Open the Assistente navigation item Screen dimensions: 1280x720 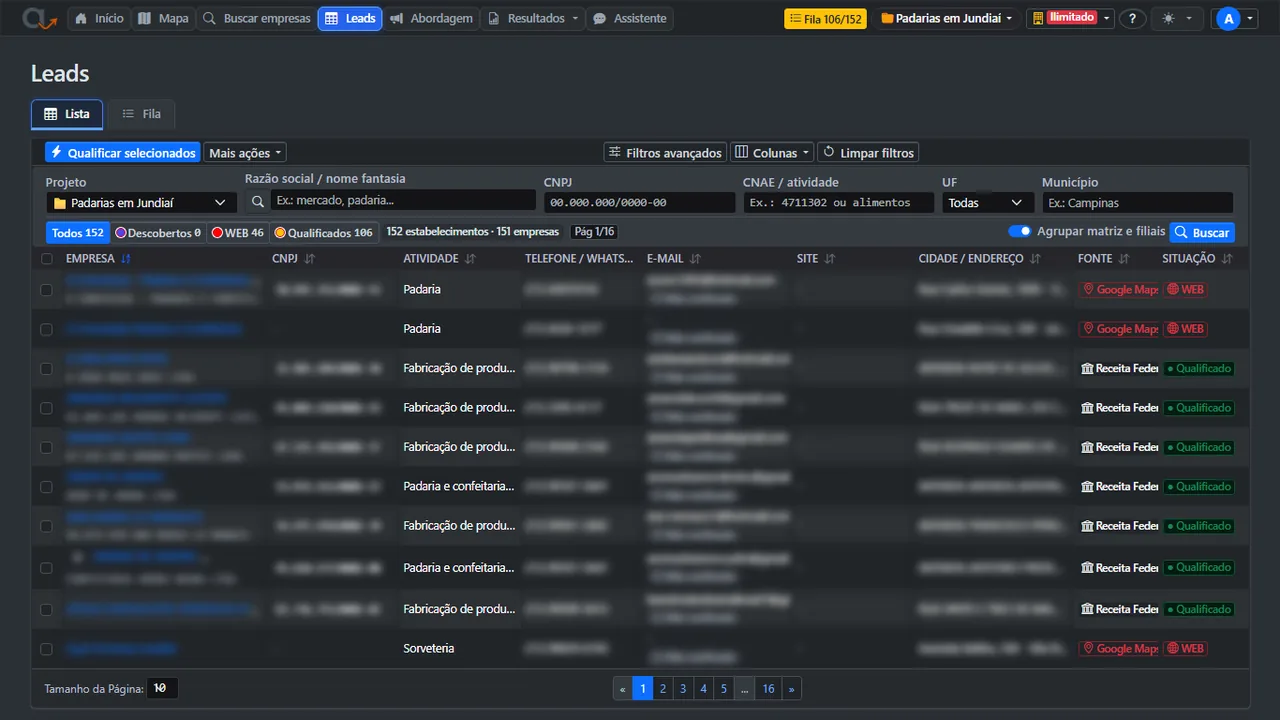629,19
